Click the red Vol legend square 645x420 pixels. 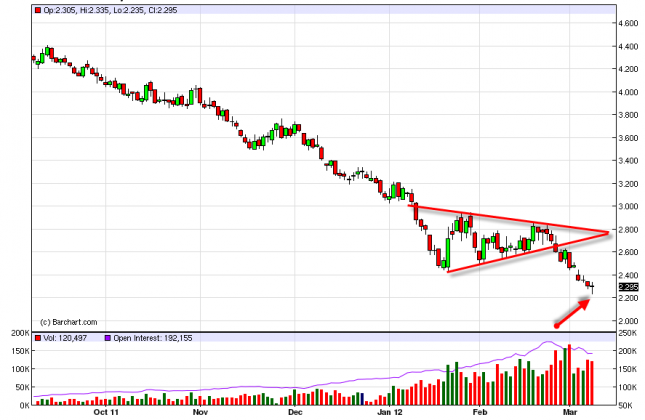(37, 338)
